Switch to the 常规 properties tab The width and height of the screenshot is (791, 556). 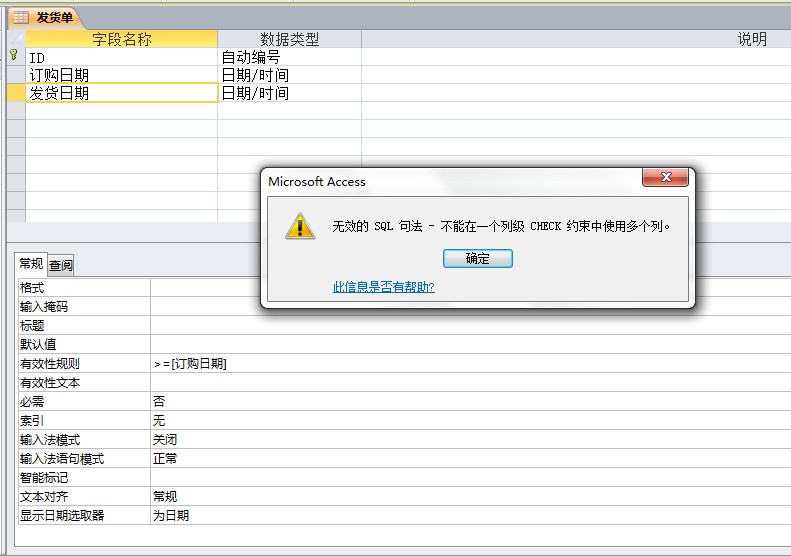(x=31, y=263)
